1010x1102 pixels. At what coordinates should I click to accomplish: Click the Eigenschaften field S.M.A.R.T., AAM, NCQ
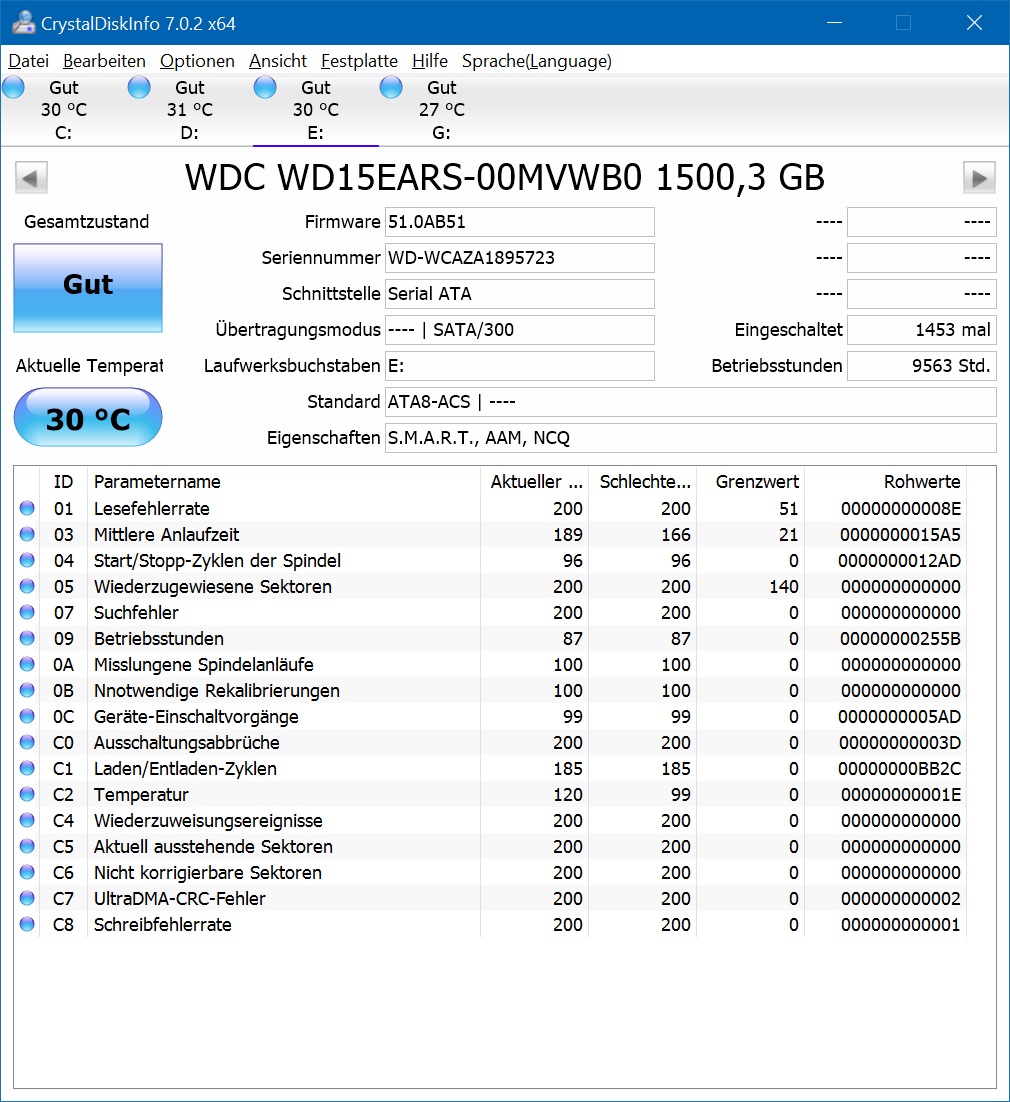pos(690,438)
